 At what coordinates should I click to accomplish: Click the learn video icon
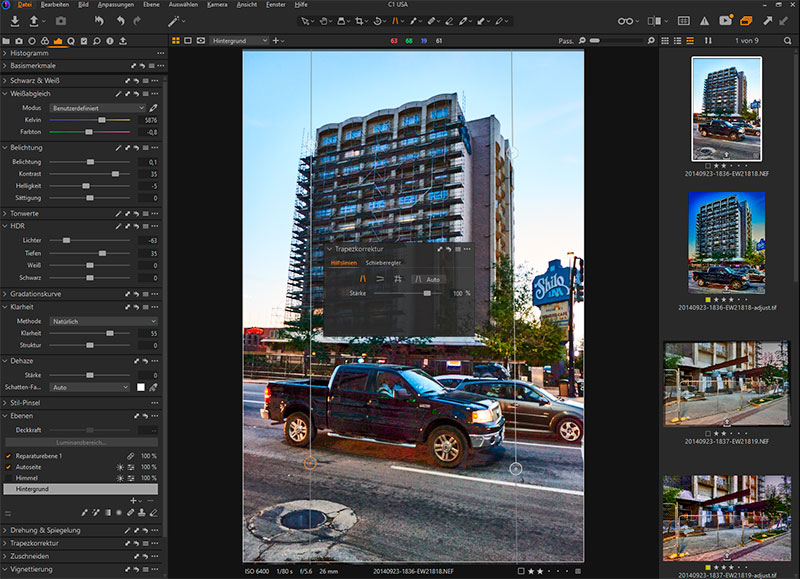coord(725,21)
